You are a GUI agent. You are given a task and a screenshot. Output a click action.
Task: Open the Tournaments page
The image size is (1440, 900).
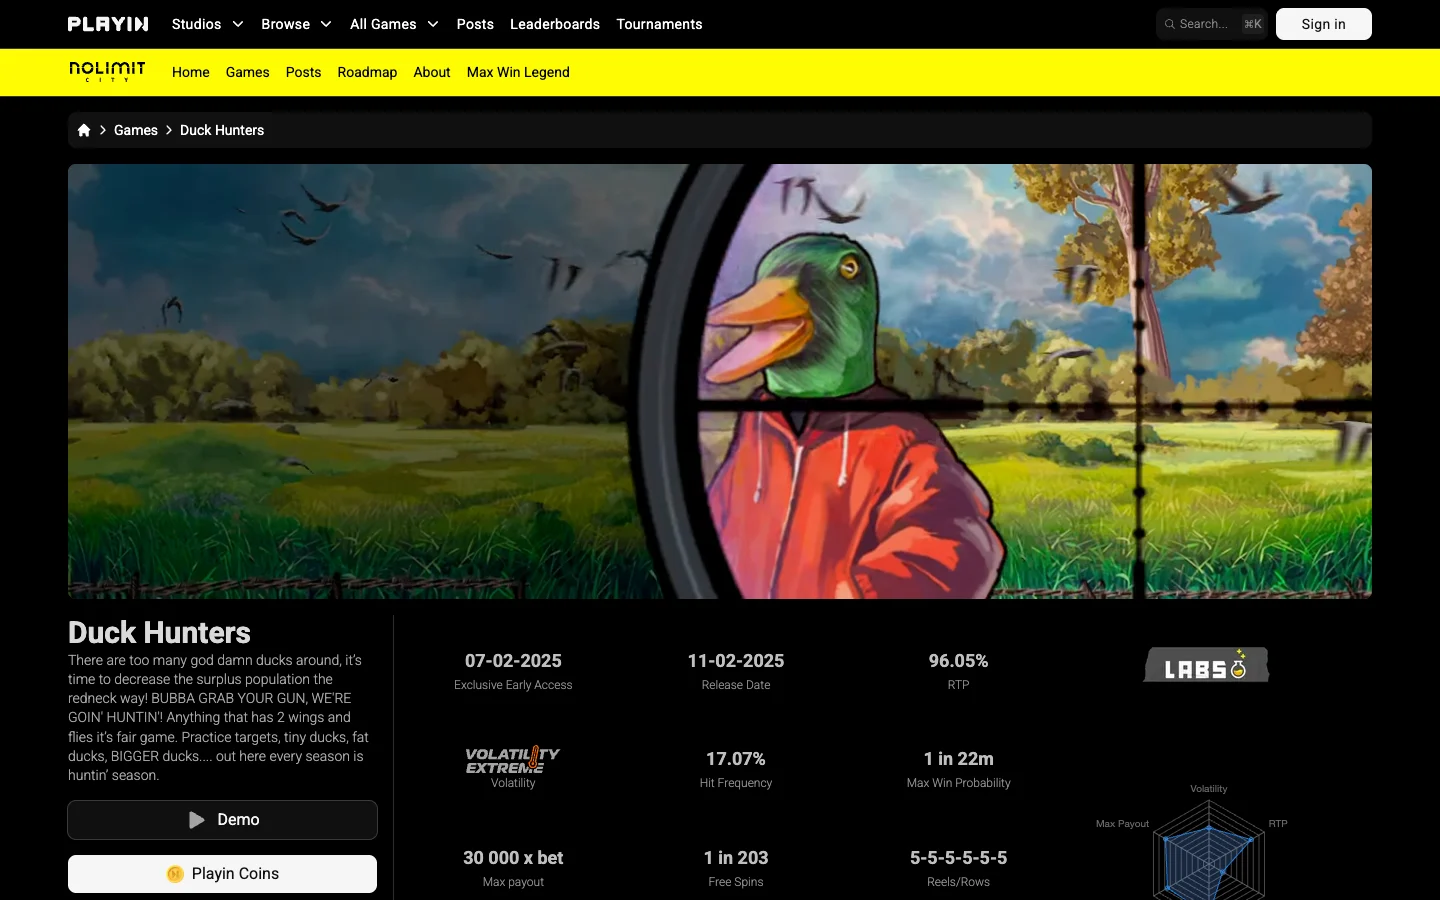point(659,24)
